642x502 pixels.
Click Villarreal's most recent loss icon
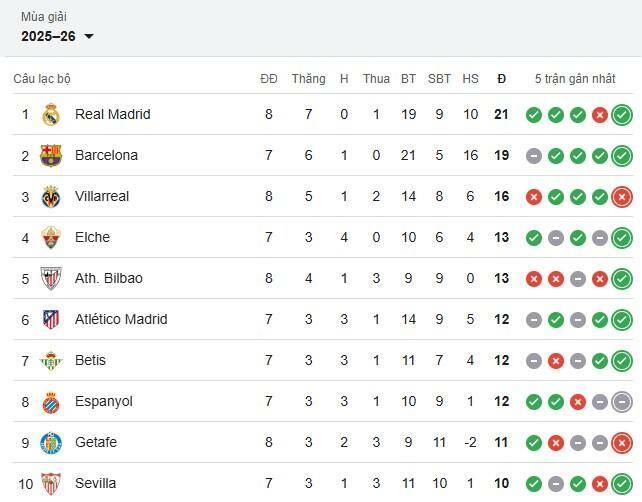622,196
